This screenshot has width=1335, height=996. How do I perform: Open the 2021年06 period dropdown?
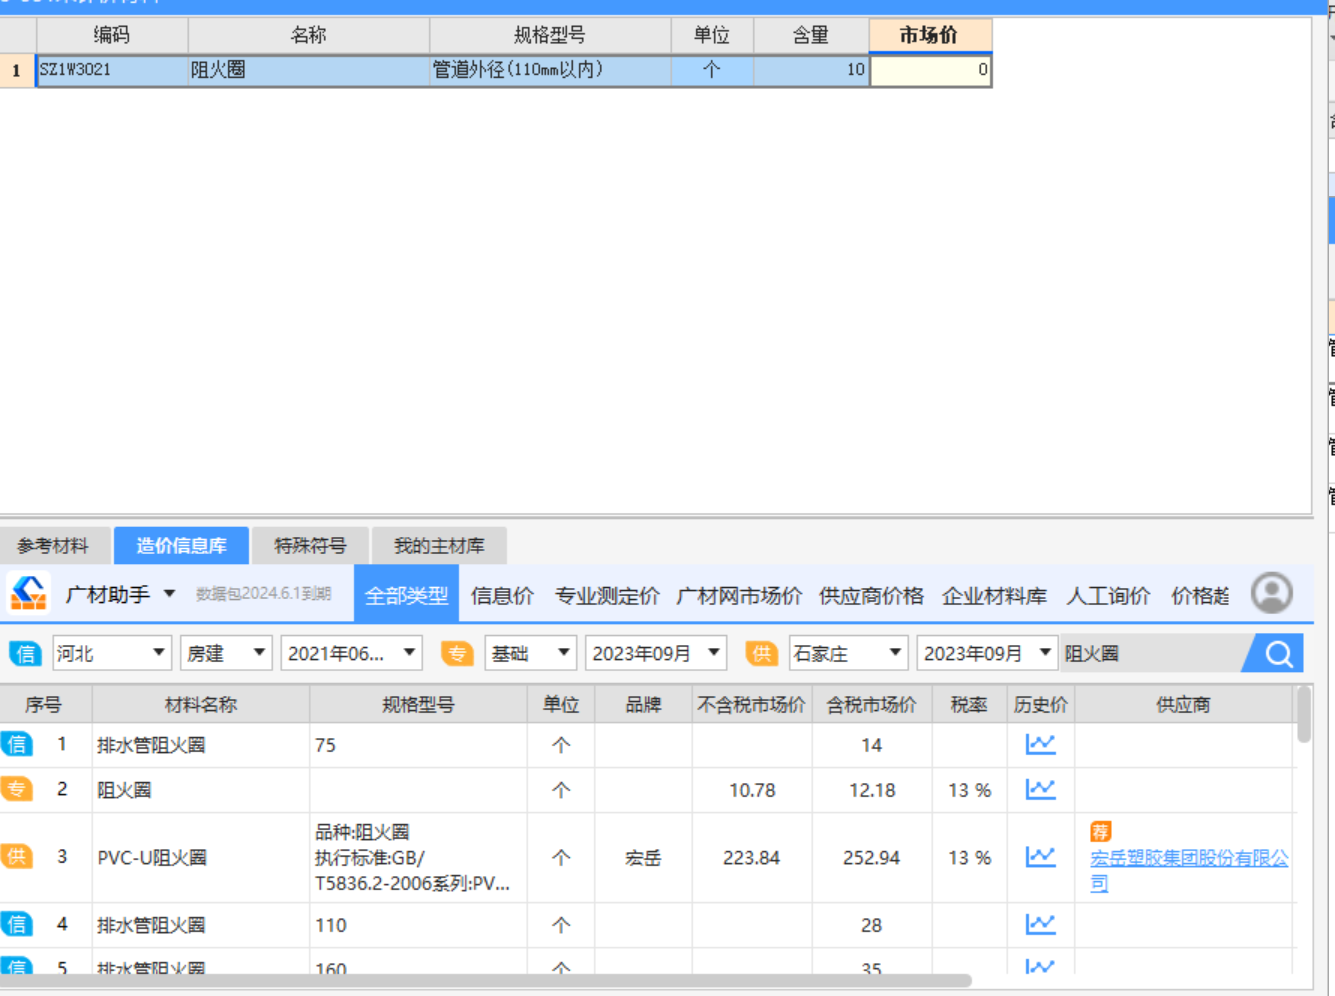[x=352, y=654]
